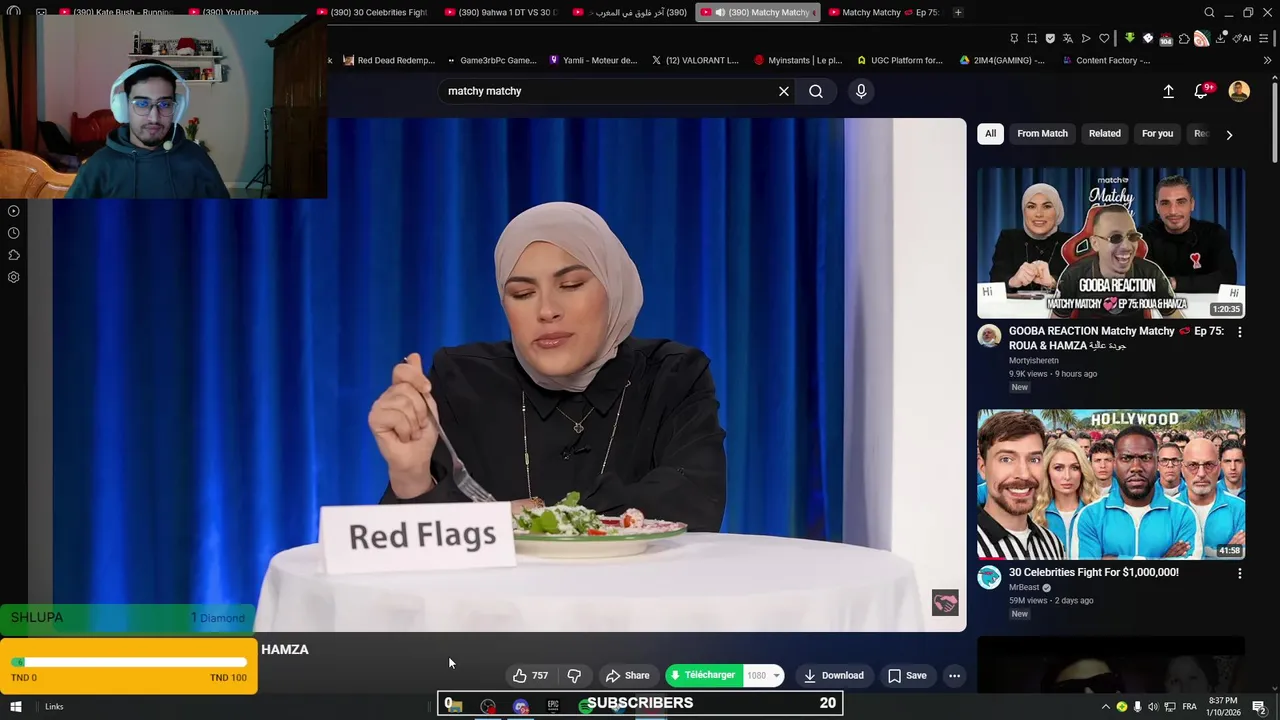Open Epic Games taskbar icon
This screenshot has height=720, width=1280.
[x=553, y=706]
